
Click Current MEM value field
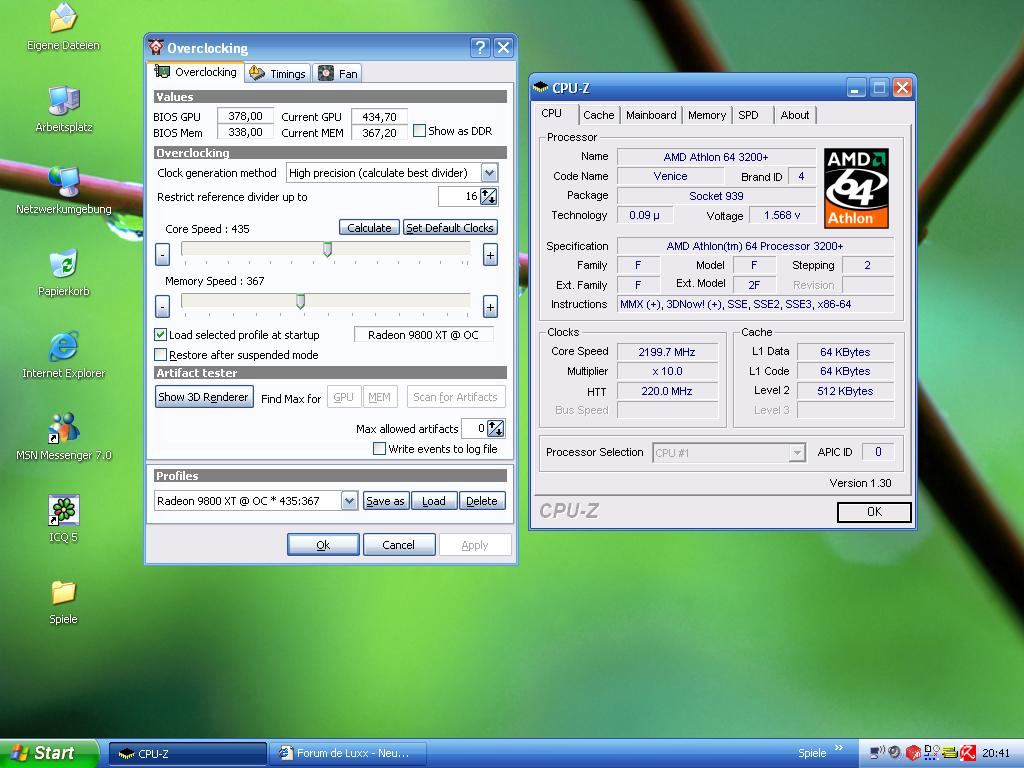pyautogui.click(x=379, y=133)
